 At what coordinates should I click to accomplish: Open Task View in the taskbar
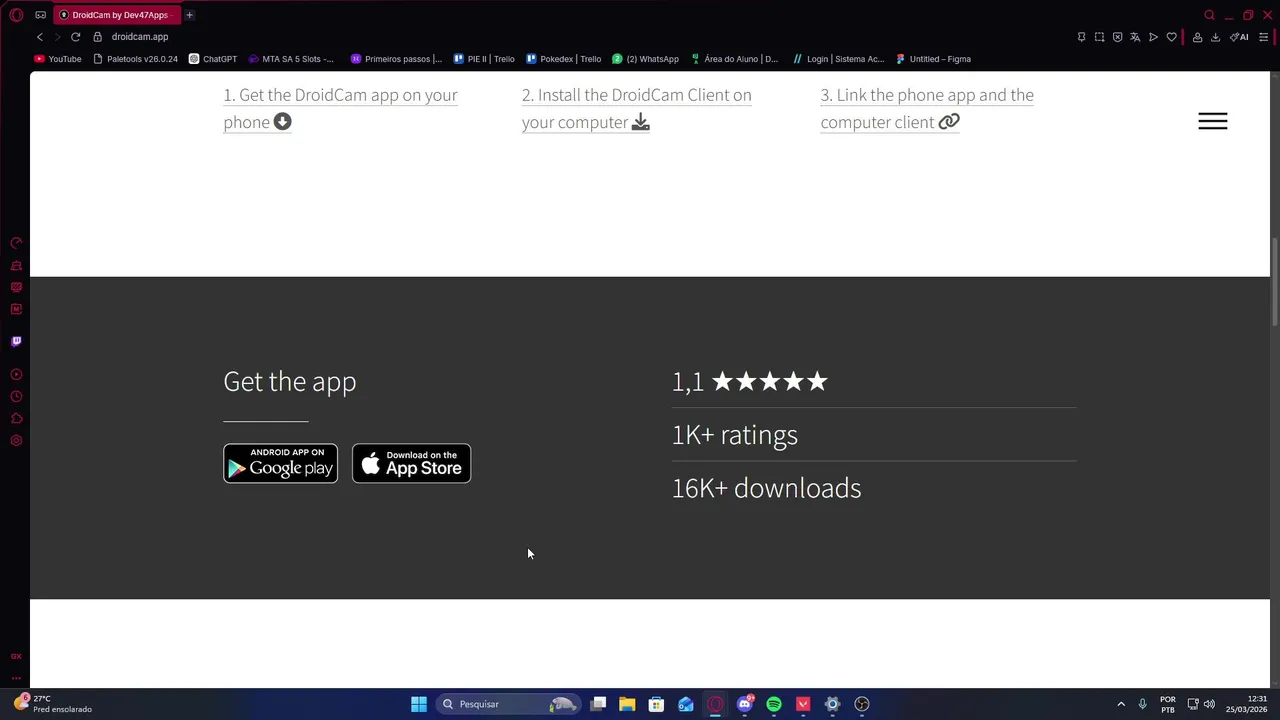coord(598,704)
